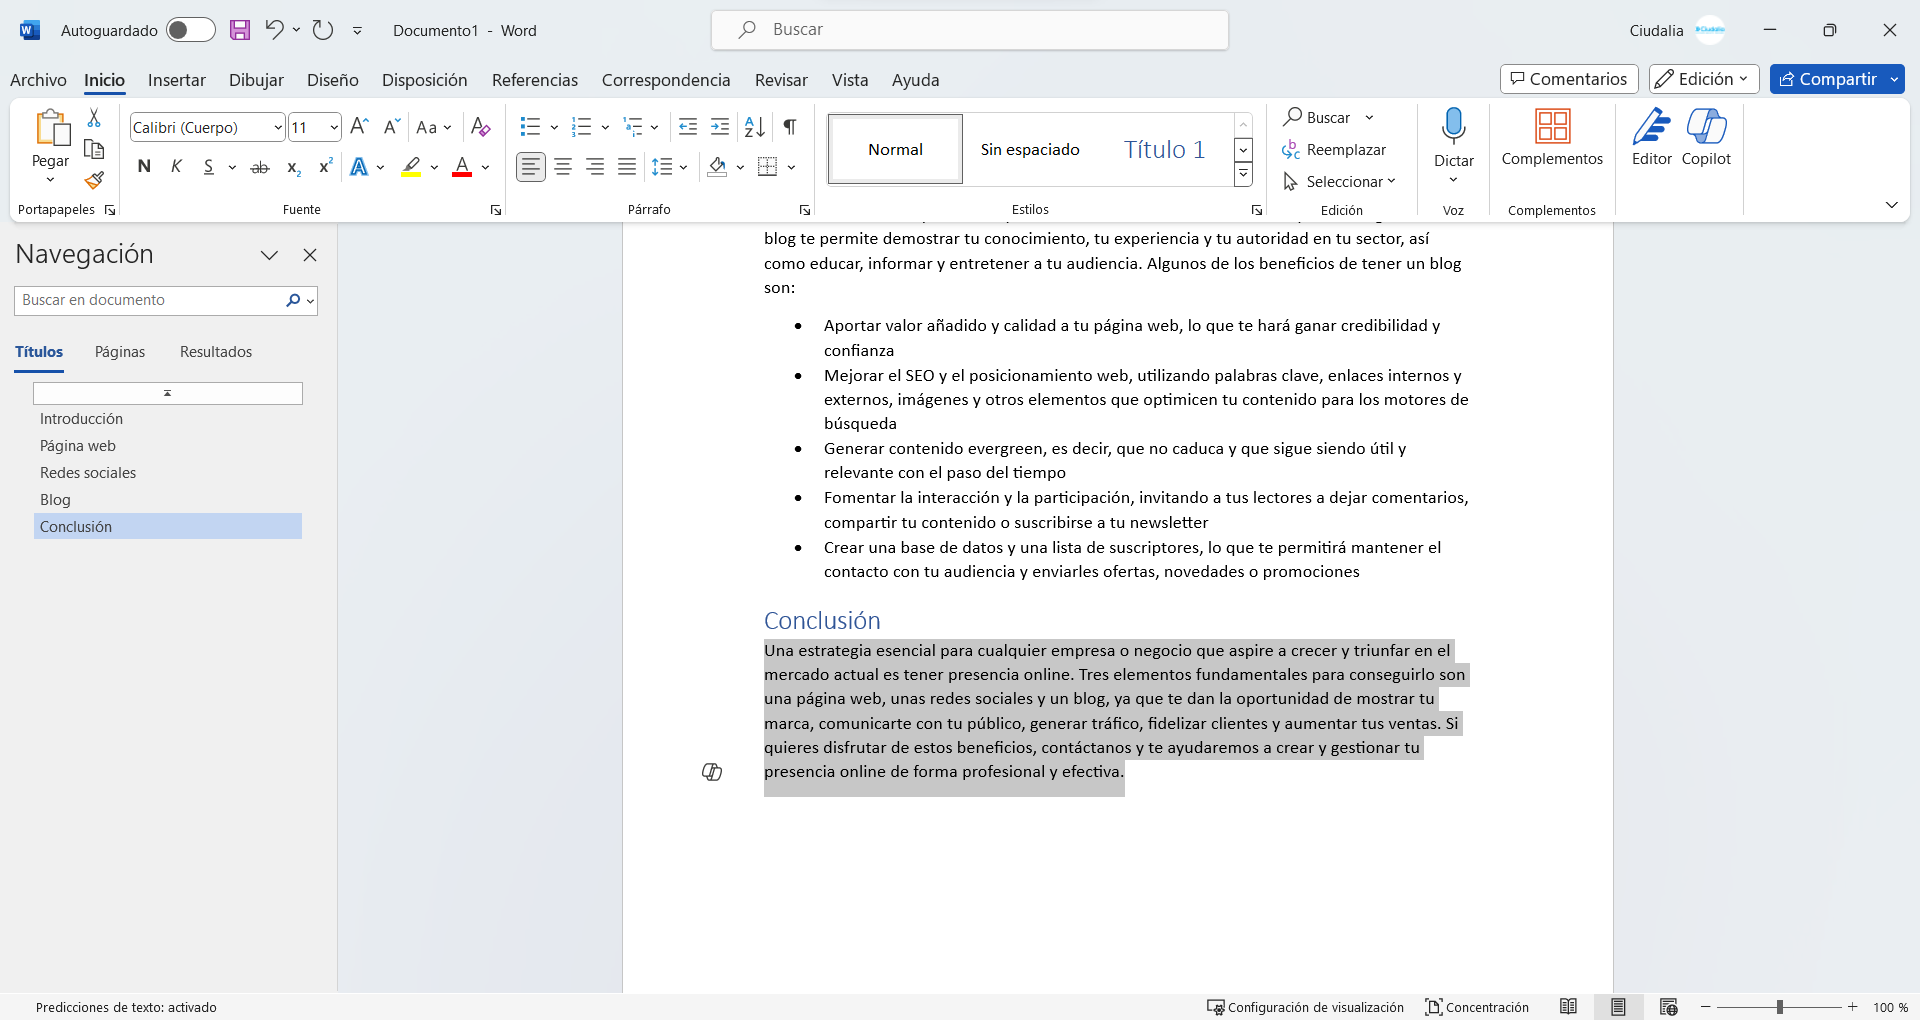
Task: Toggle the Autoguardado switch
Action: tap(190, 30)
